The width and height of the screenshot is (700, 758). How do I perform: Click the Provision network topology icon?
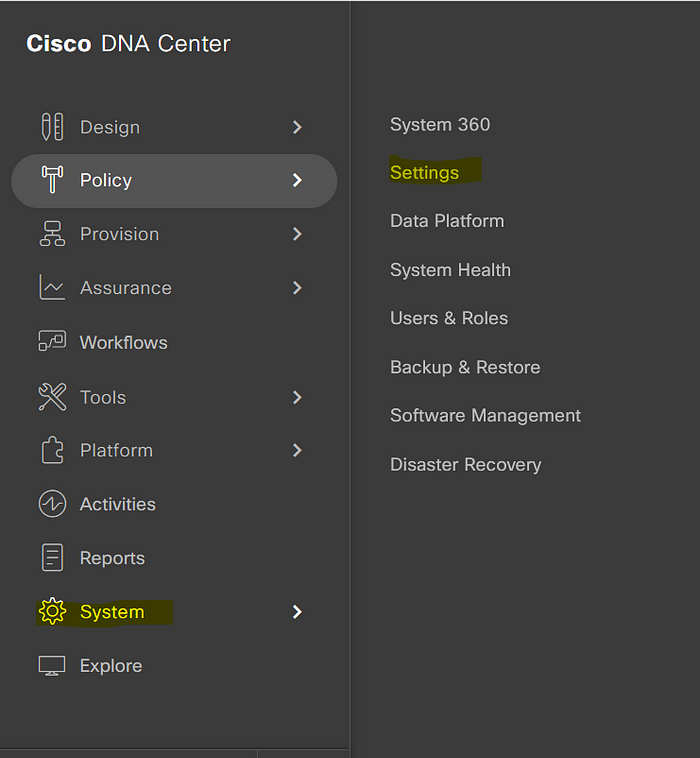[52, 234]
